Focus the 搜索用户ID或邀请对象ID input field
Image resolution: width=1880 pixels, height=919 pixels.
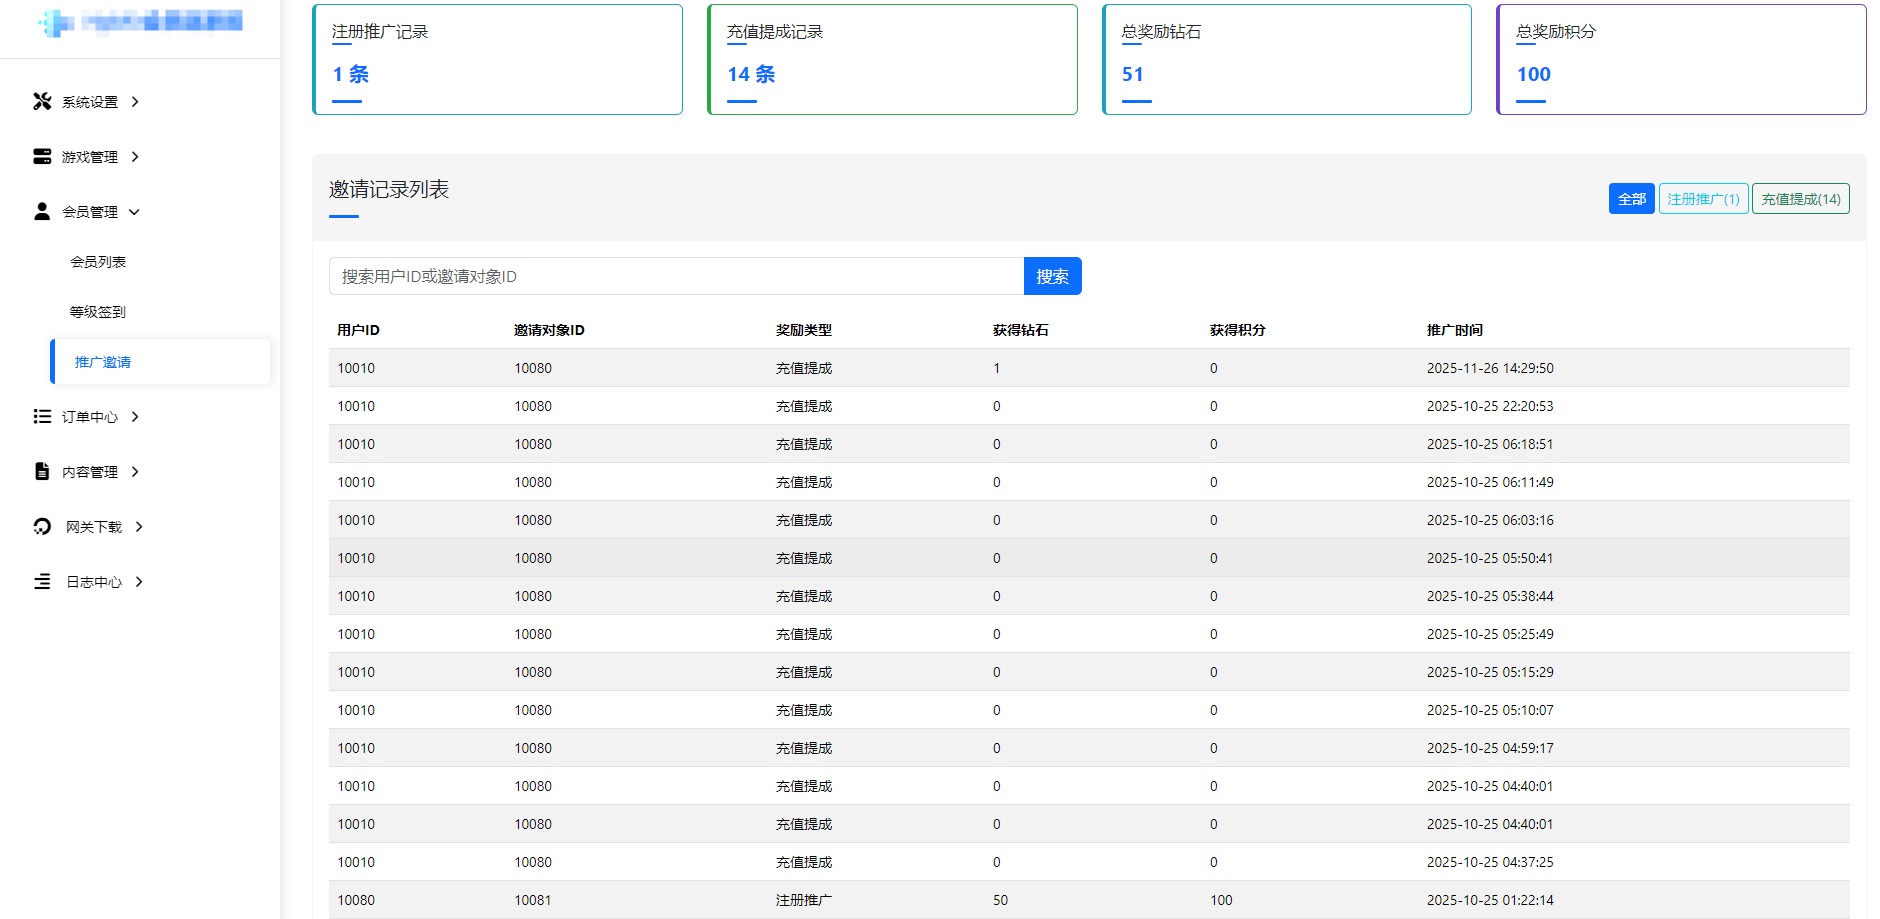[x=676, y=276]
